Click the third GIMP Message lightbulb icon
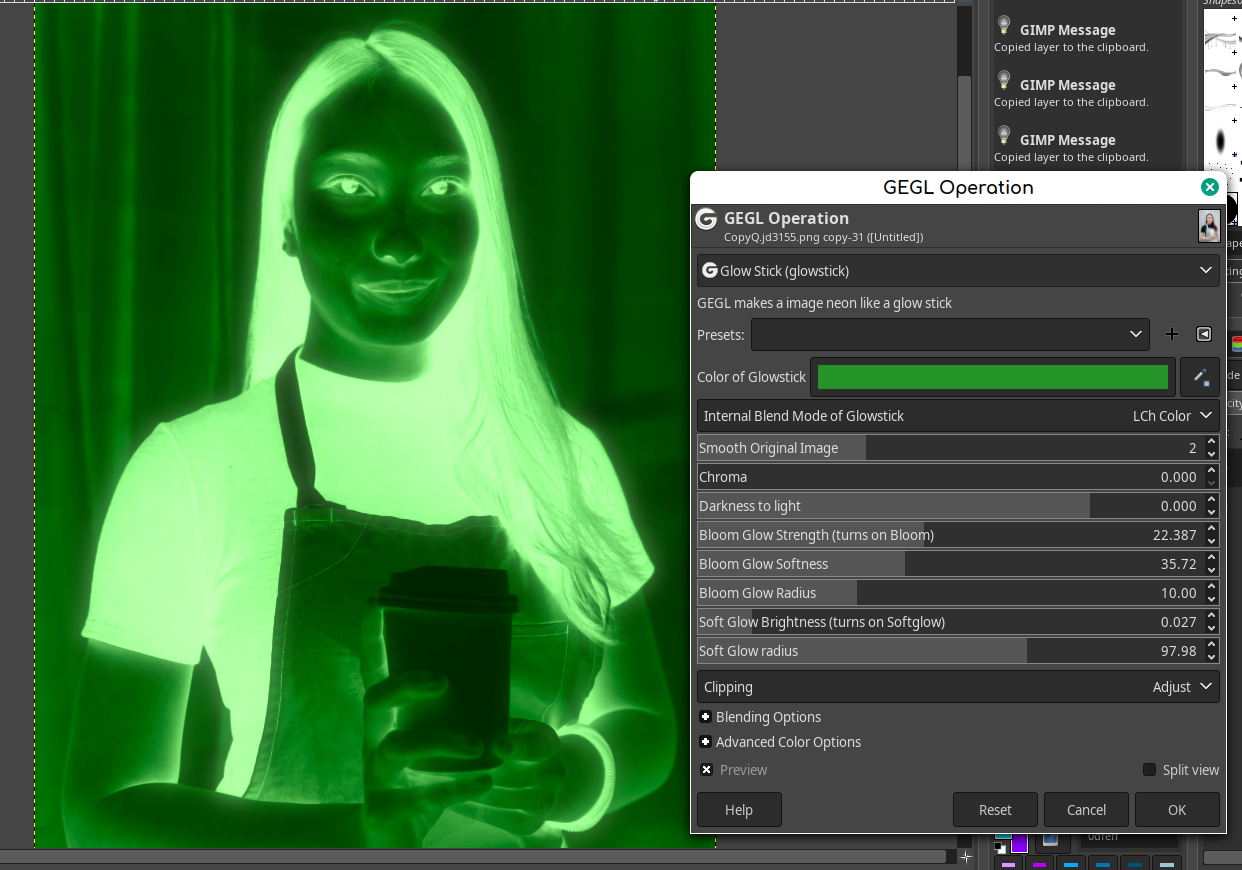This screenshot has width=1242, height=870. (x=1004, y=135)
